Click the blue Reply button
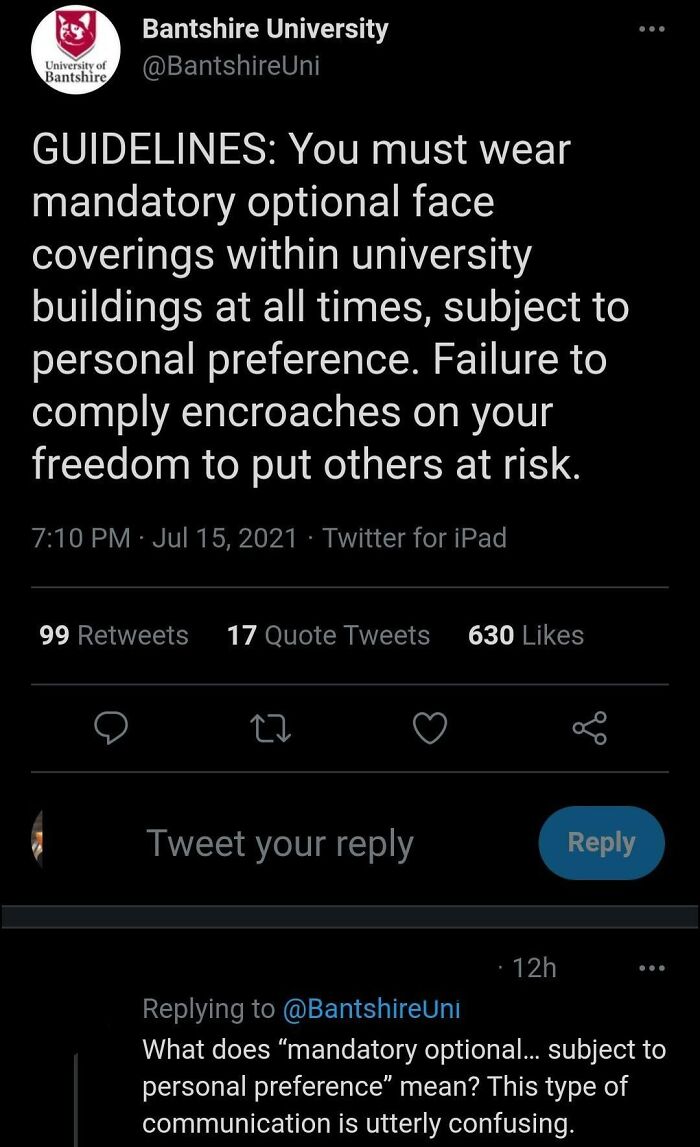Viewport: 700px width, 1147px height. 601,843
